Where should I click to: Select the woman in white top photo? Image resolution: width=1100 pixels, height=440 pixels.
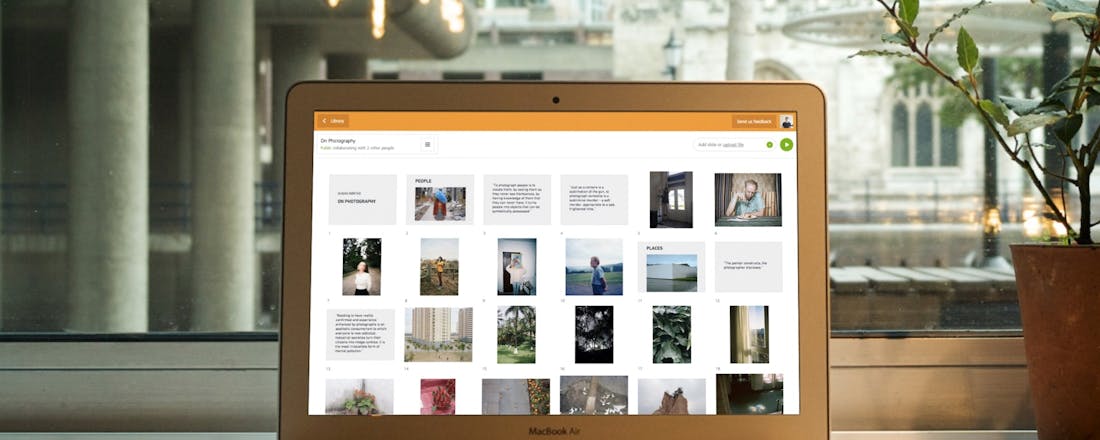pyautogui.click(x=362, y=267)
